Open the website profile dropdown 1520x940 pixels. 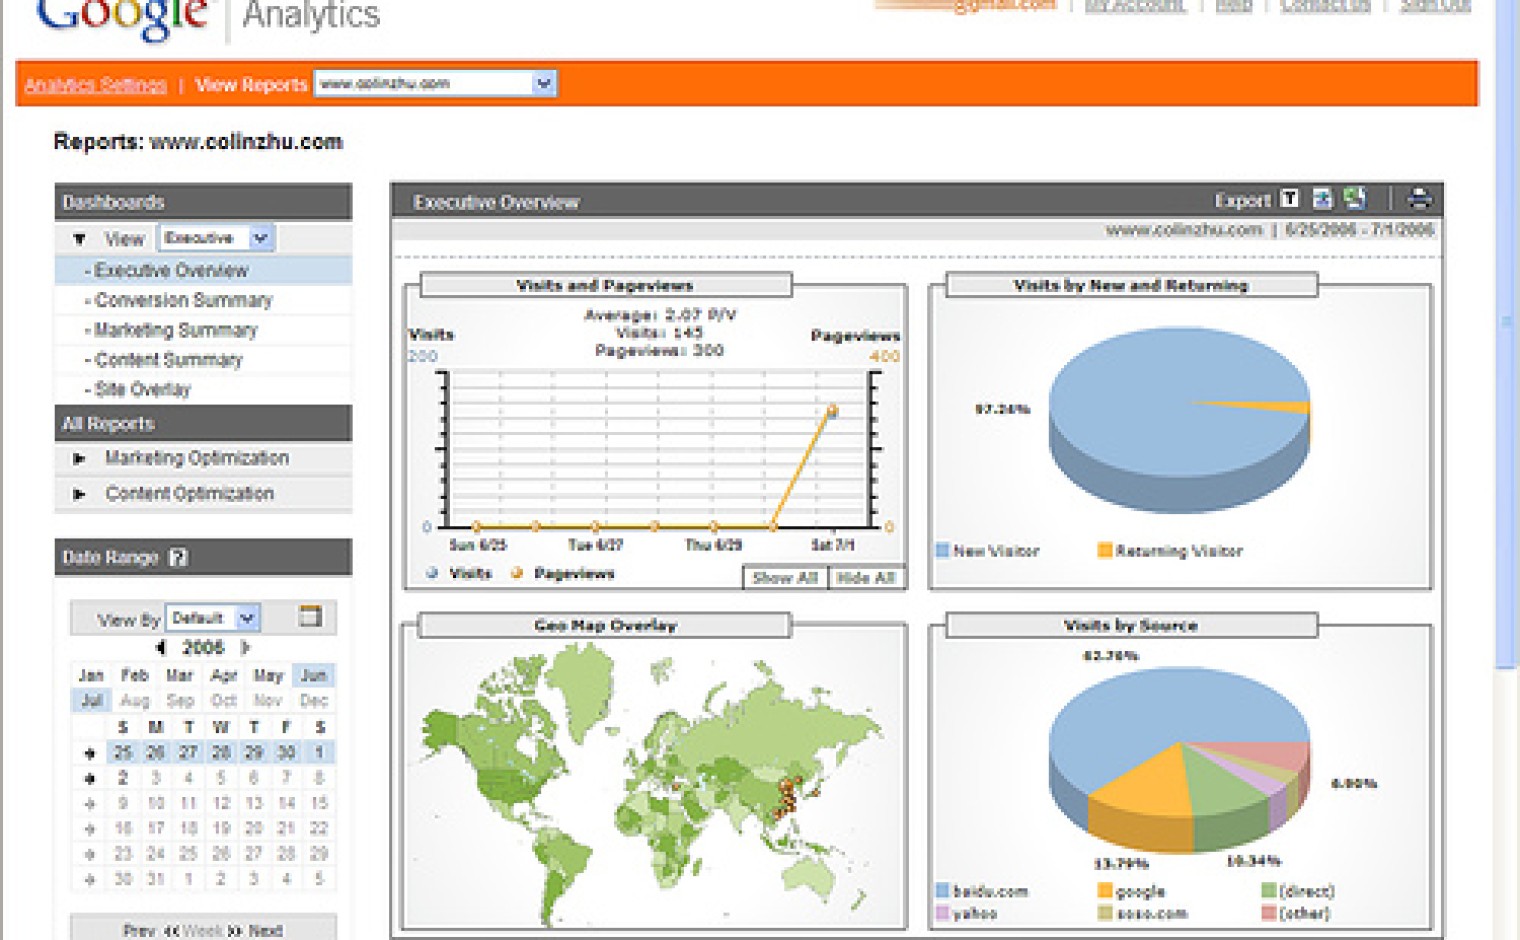click(436, 83)
